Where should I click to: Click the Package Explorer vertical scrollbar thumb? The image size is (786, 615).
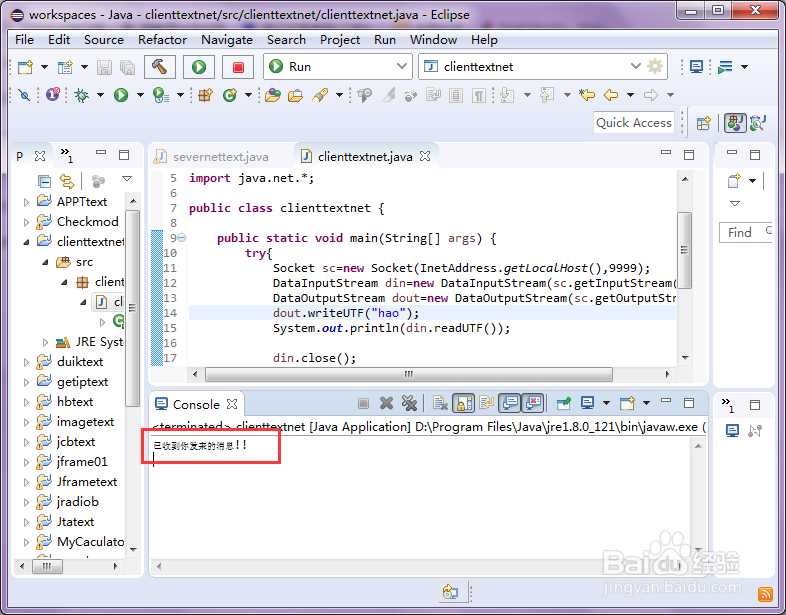(132, 308)
